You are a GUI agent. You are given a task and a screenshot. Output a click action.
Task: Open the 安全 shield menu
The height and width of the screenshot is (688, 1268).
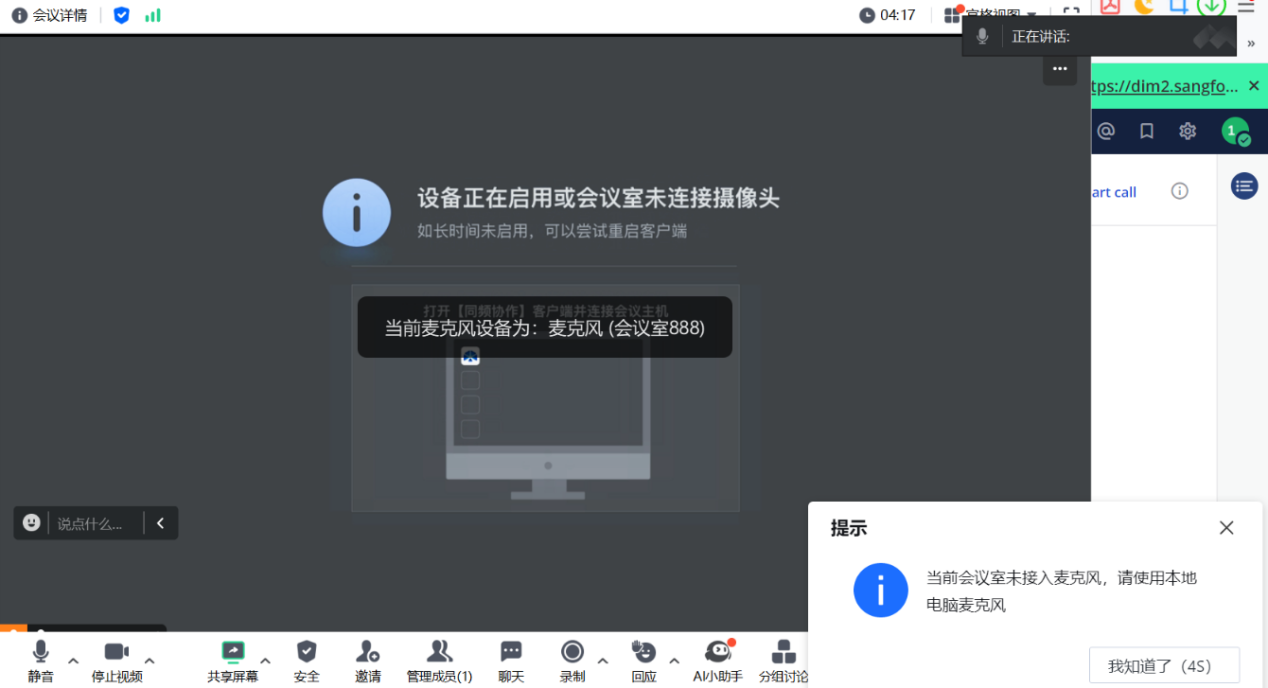[307, 660]
